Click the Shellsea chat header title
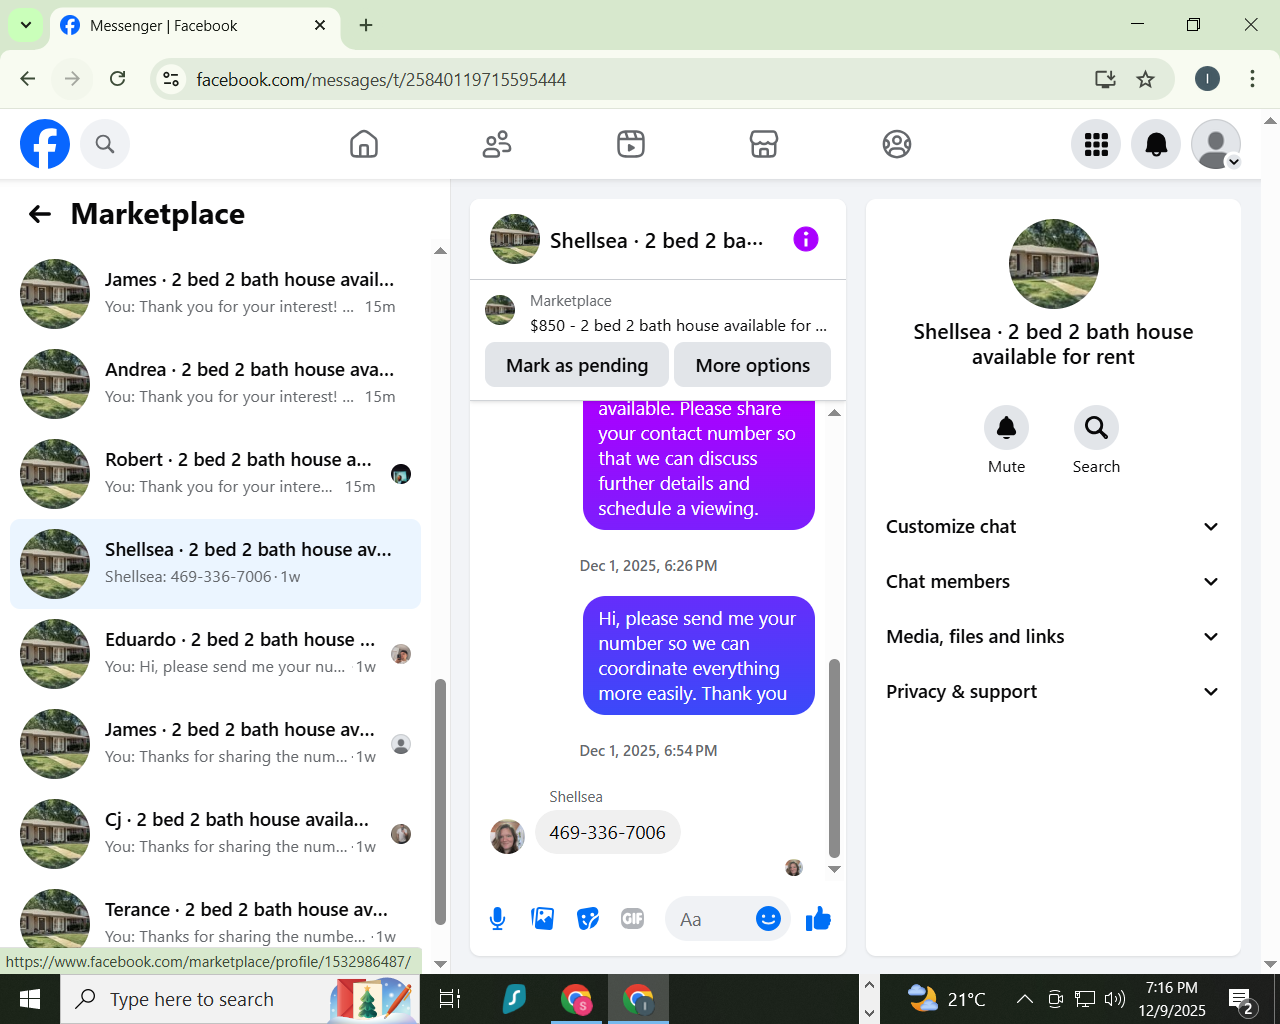The height and width of the screenshot is (1024, 1280). 656,240
